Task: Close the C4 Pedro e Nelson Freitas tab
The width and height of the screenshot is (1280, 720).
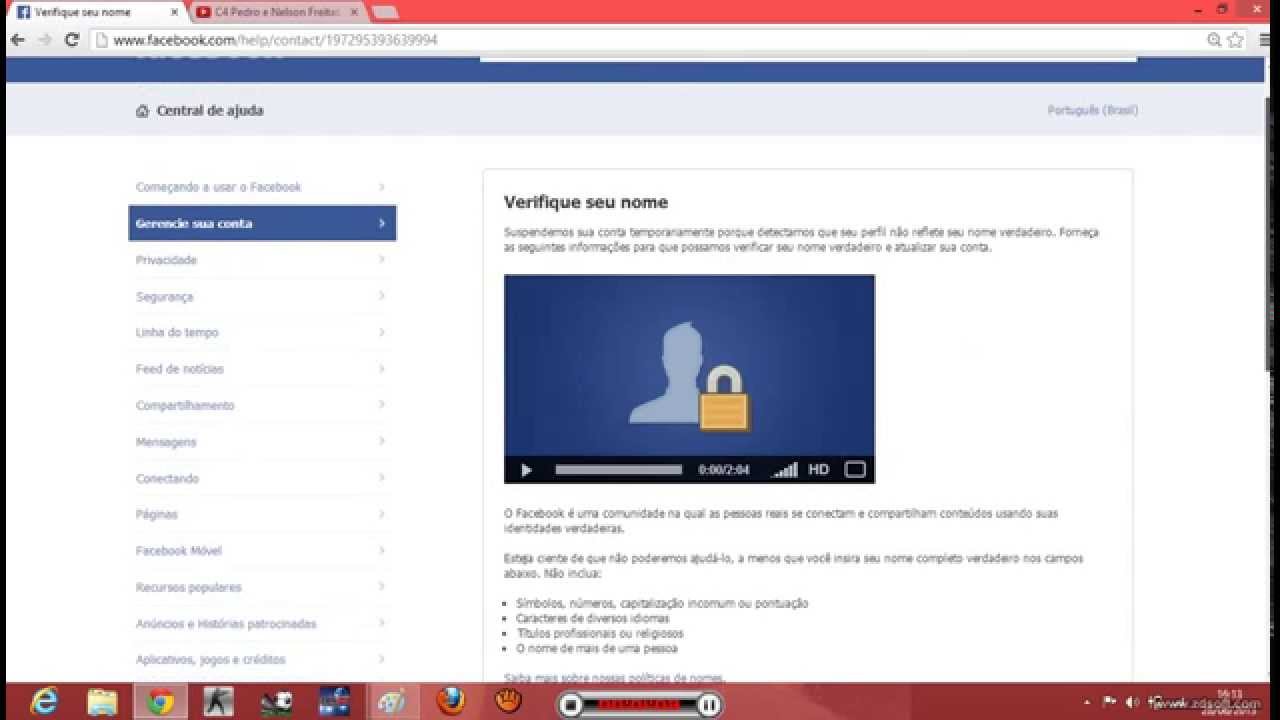Action: tap(354, 12)
